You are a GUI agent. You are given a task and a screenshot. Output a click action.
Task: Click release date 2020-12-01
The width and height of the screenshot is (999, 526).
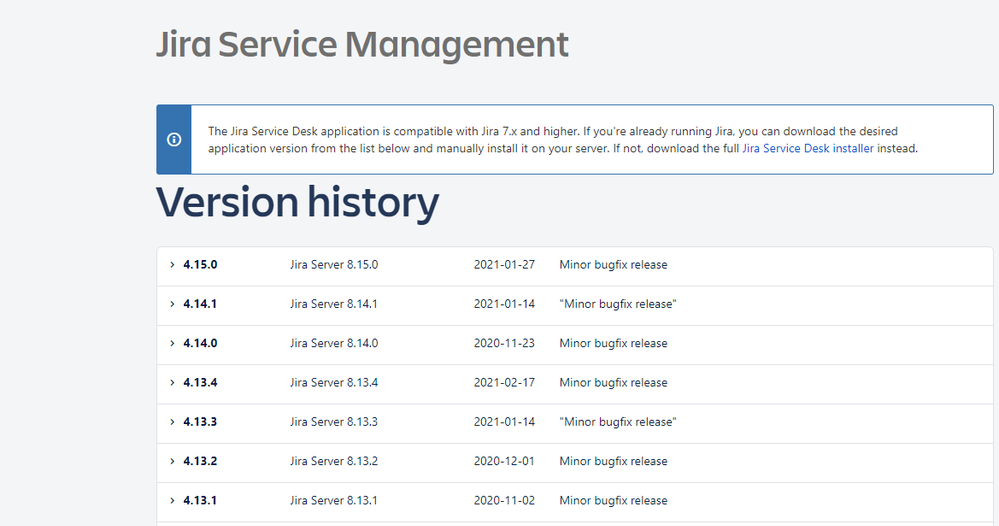point(504,461)
